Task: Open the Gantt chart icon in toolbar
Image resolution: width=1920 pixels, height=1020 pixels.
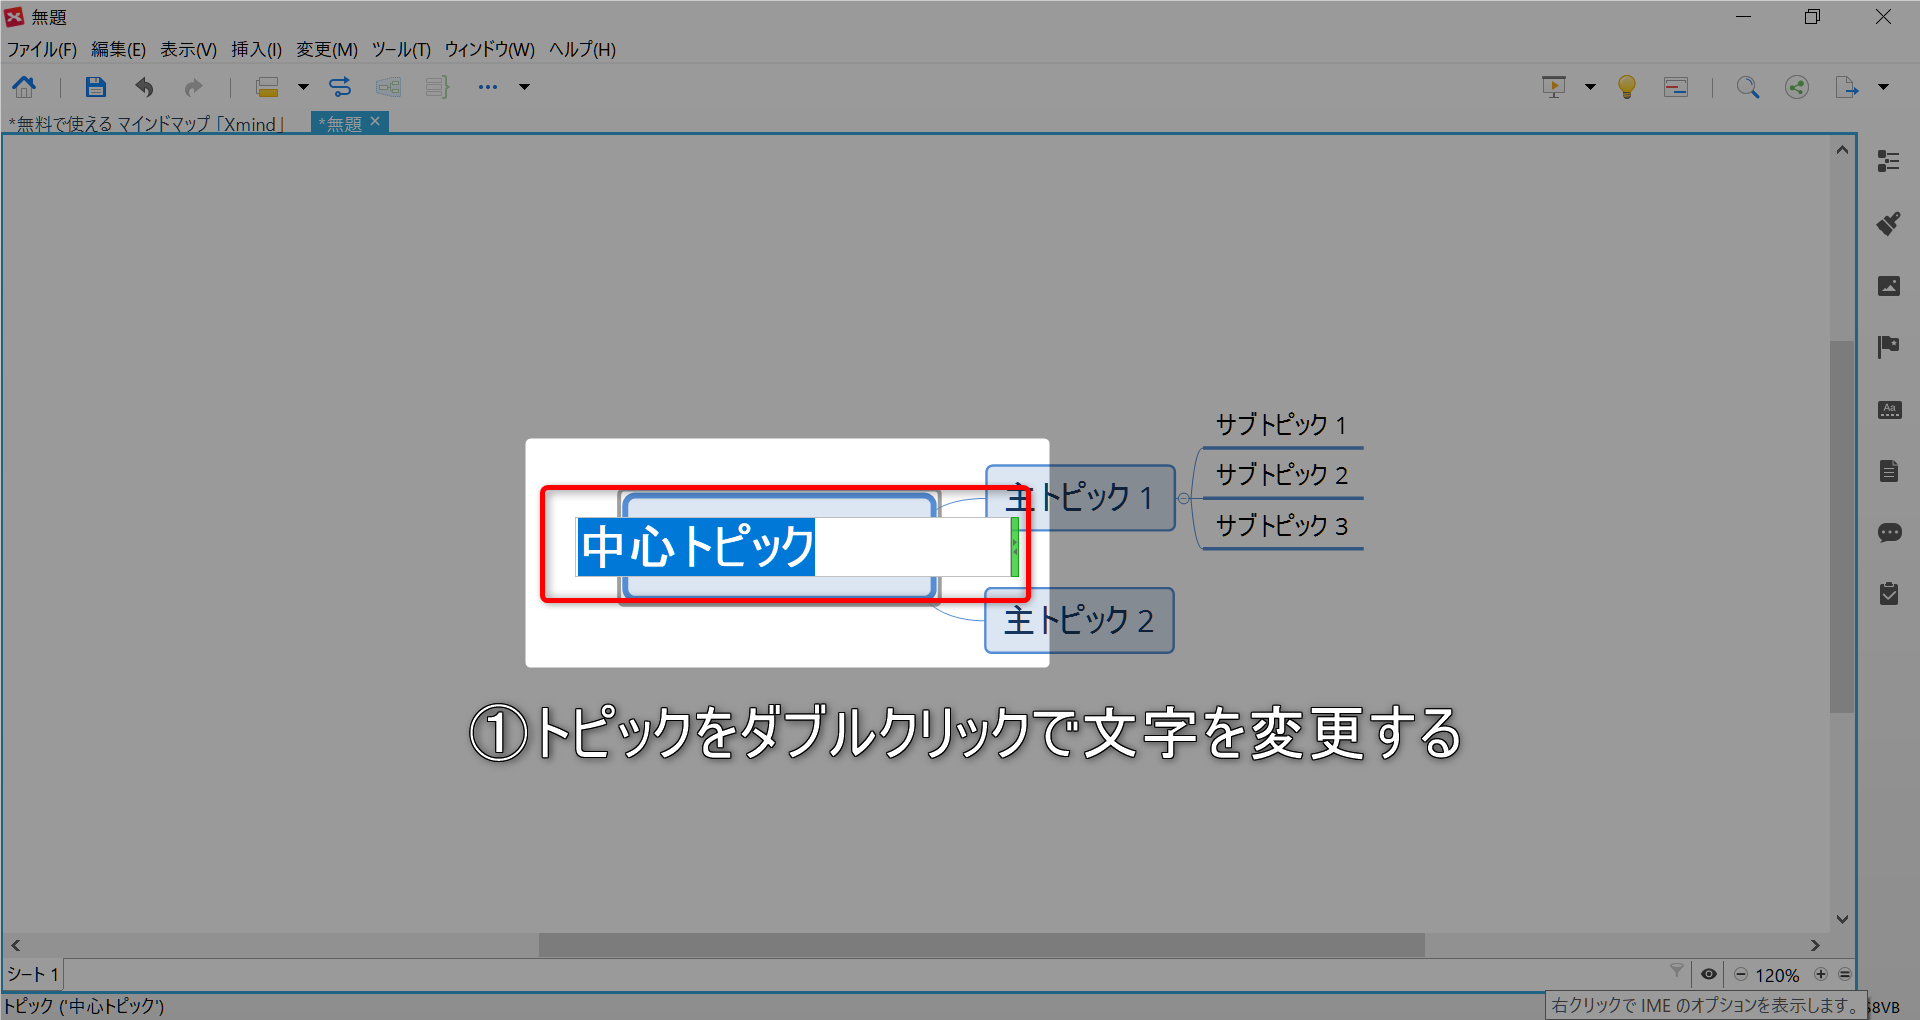Action: tap(1676, 87)
